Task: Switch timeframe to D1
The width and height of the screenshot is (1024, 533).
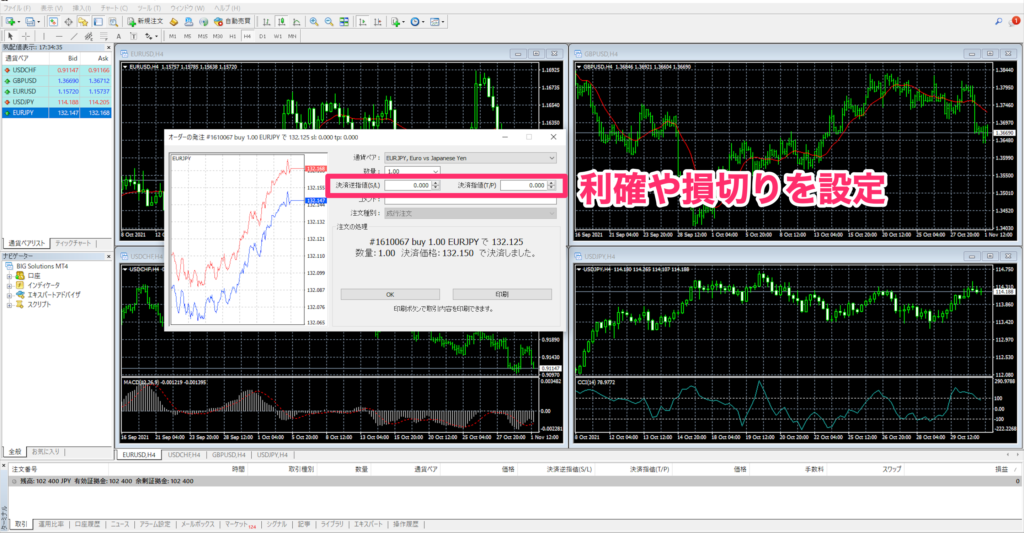Action: point(263,37)
